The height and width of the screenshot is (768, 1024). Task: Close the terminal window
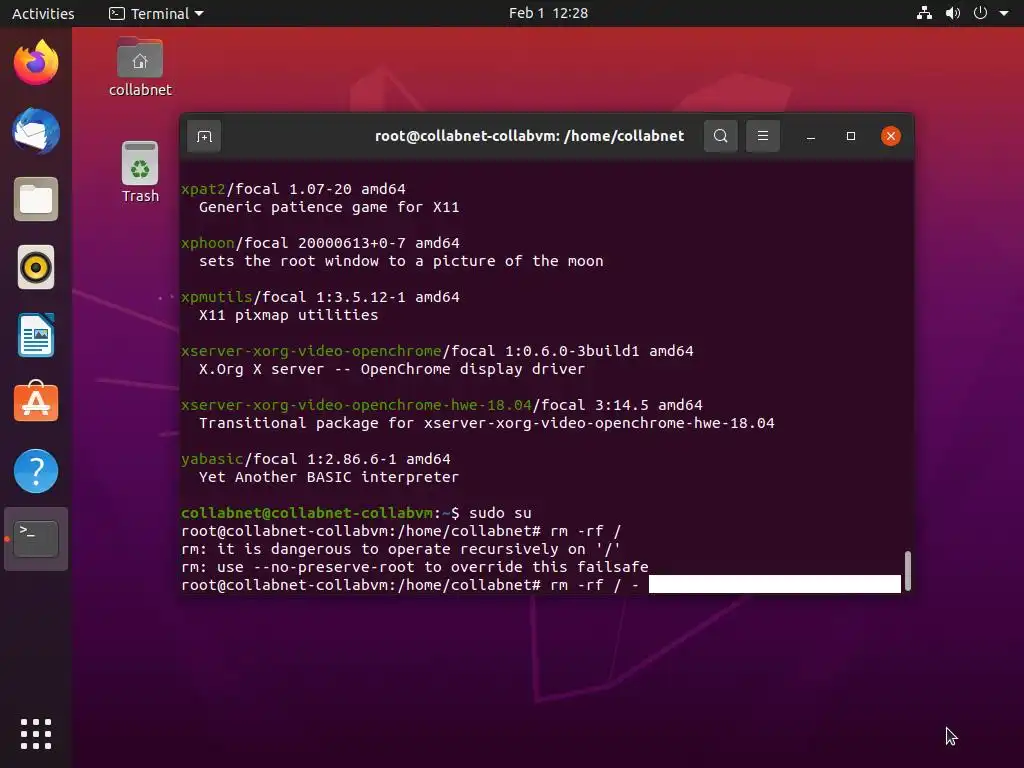[891, 136]
